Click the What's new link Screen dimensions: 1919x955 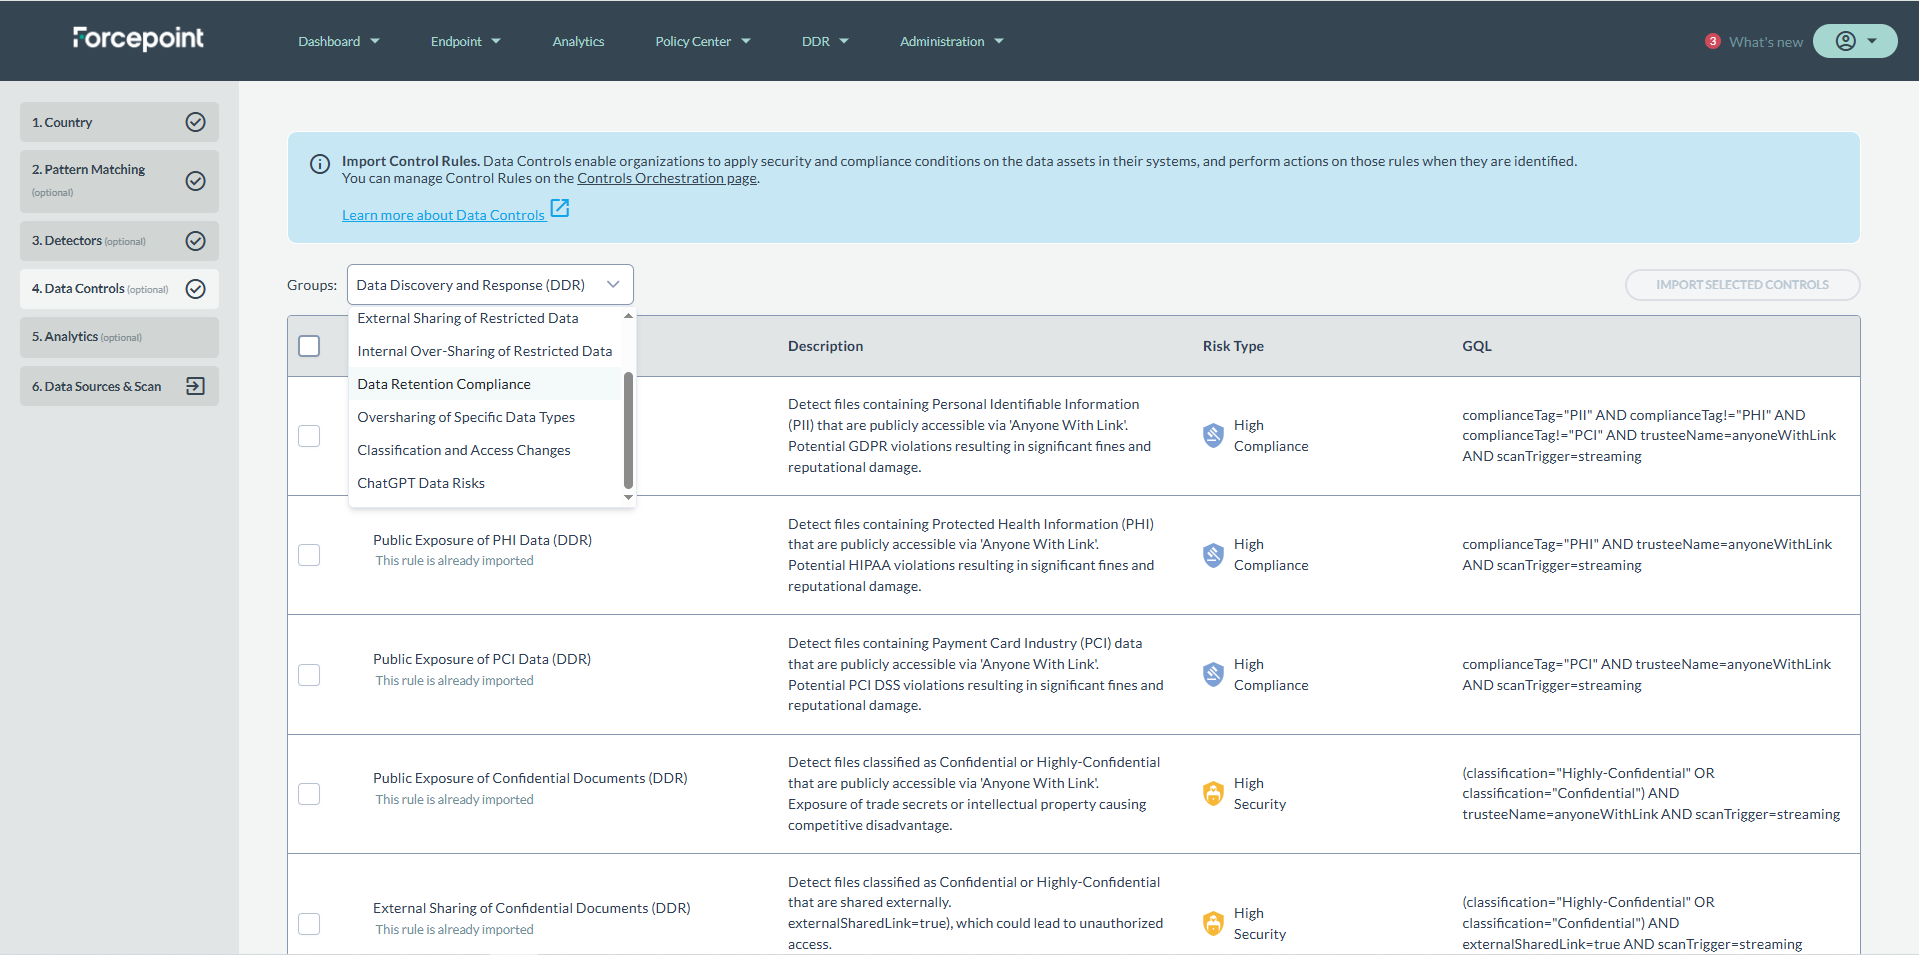(x=1766, y=42)
